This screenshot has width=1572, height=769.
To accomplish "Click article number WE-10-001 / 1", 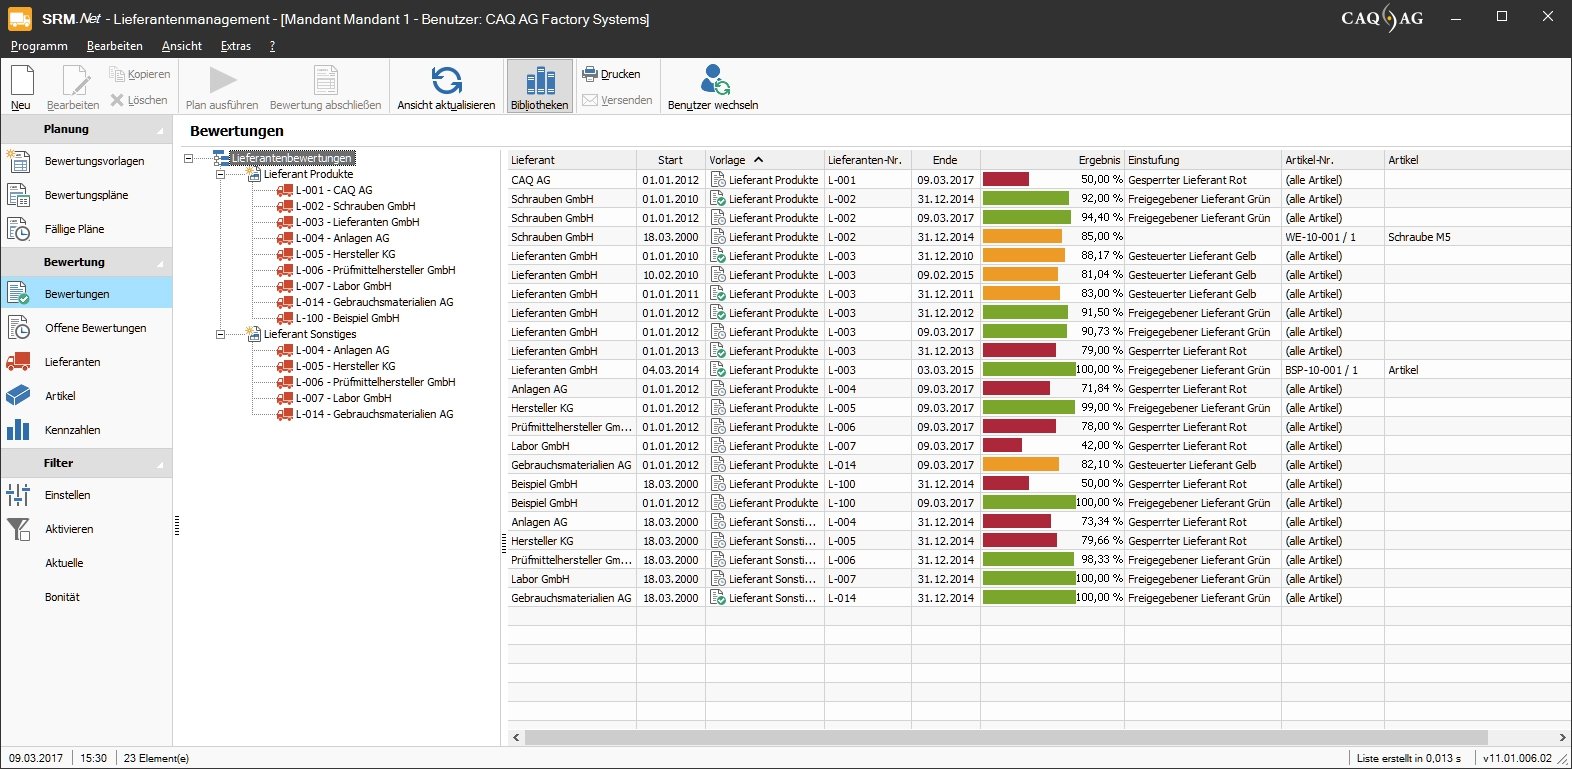I will click(1320, 237).
